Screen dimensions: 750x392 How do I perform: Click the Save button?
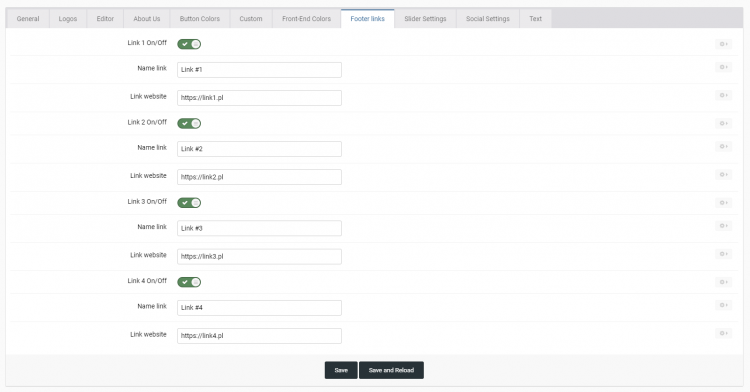(x=341, y=370)
